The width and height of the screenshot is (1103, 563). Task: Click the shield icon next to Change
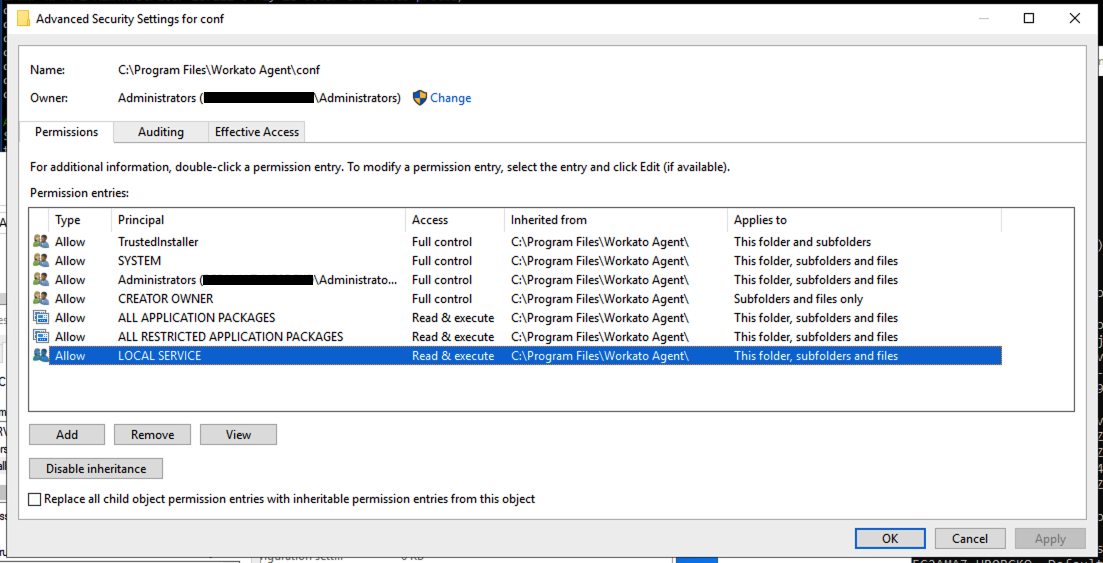click(x=420, y=98)
